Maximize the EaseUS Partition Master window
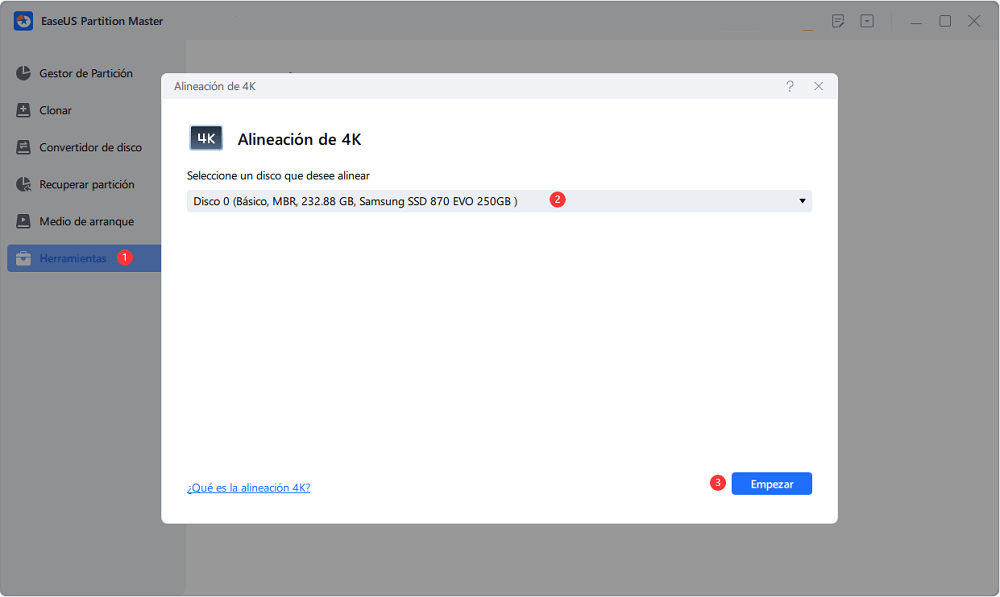Screen dimensions: 1000x597 point(945,21)
